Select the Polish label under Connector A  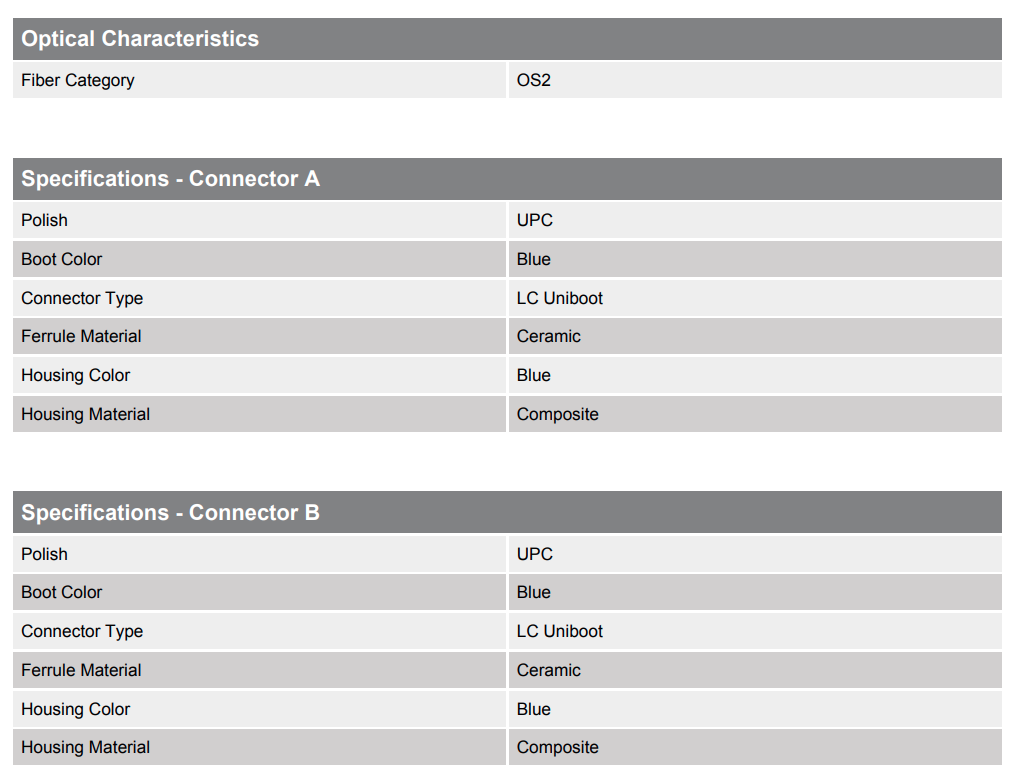pos(45,220)
